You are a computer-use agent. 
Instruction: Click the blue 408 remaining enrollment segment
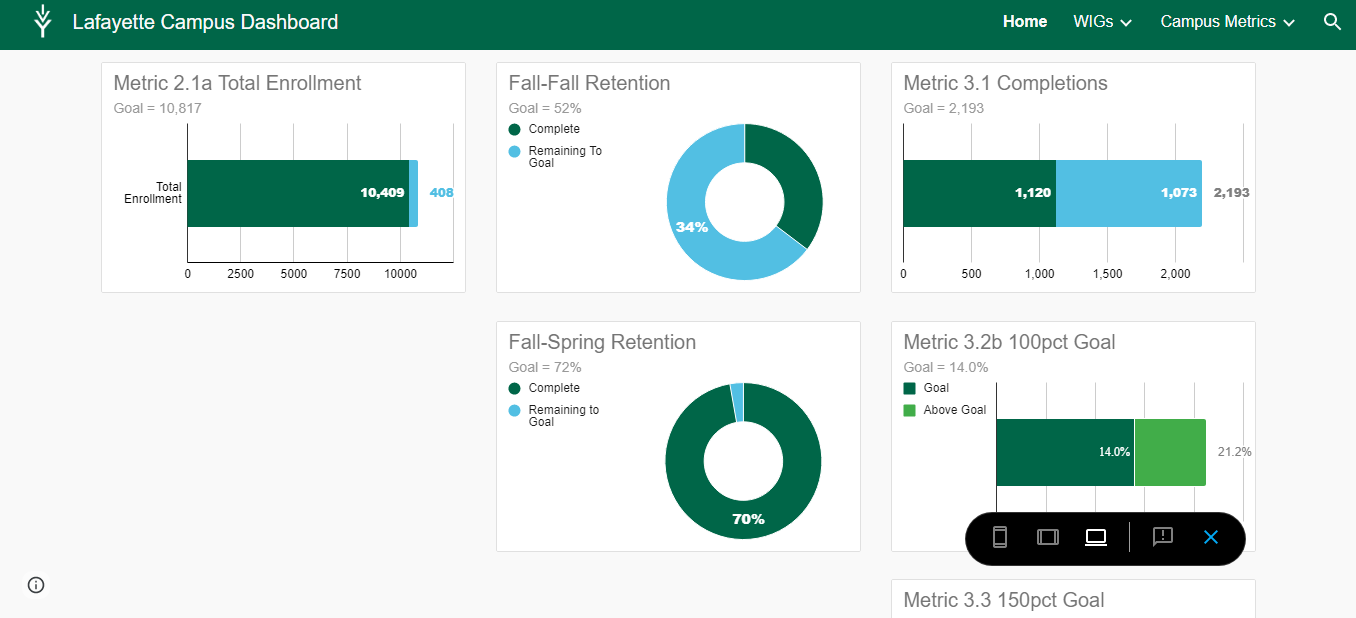coord(413,193)
